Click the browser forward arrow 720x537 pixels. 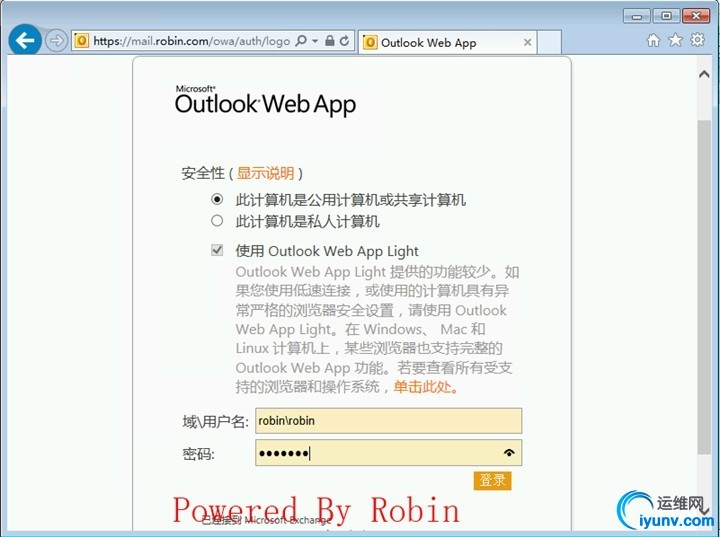tap(56, 41)
